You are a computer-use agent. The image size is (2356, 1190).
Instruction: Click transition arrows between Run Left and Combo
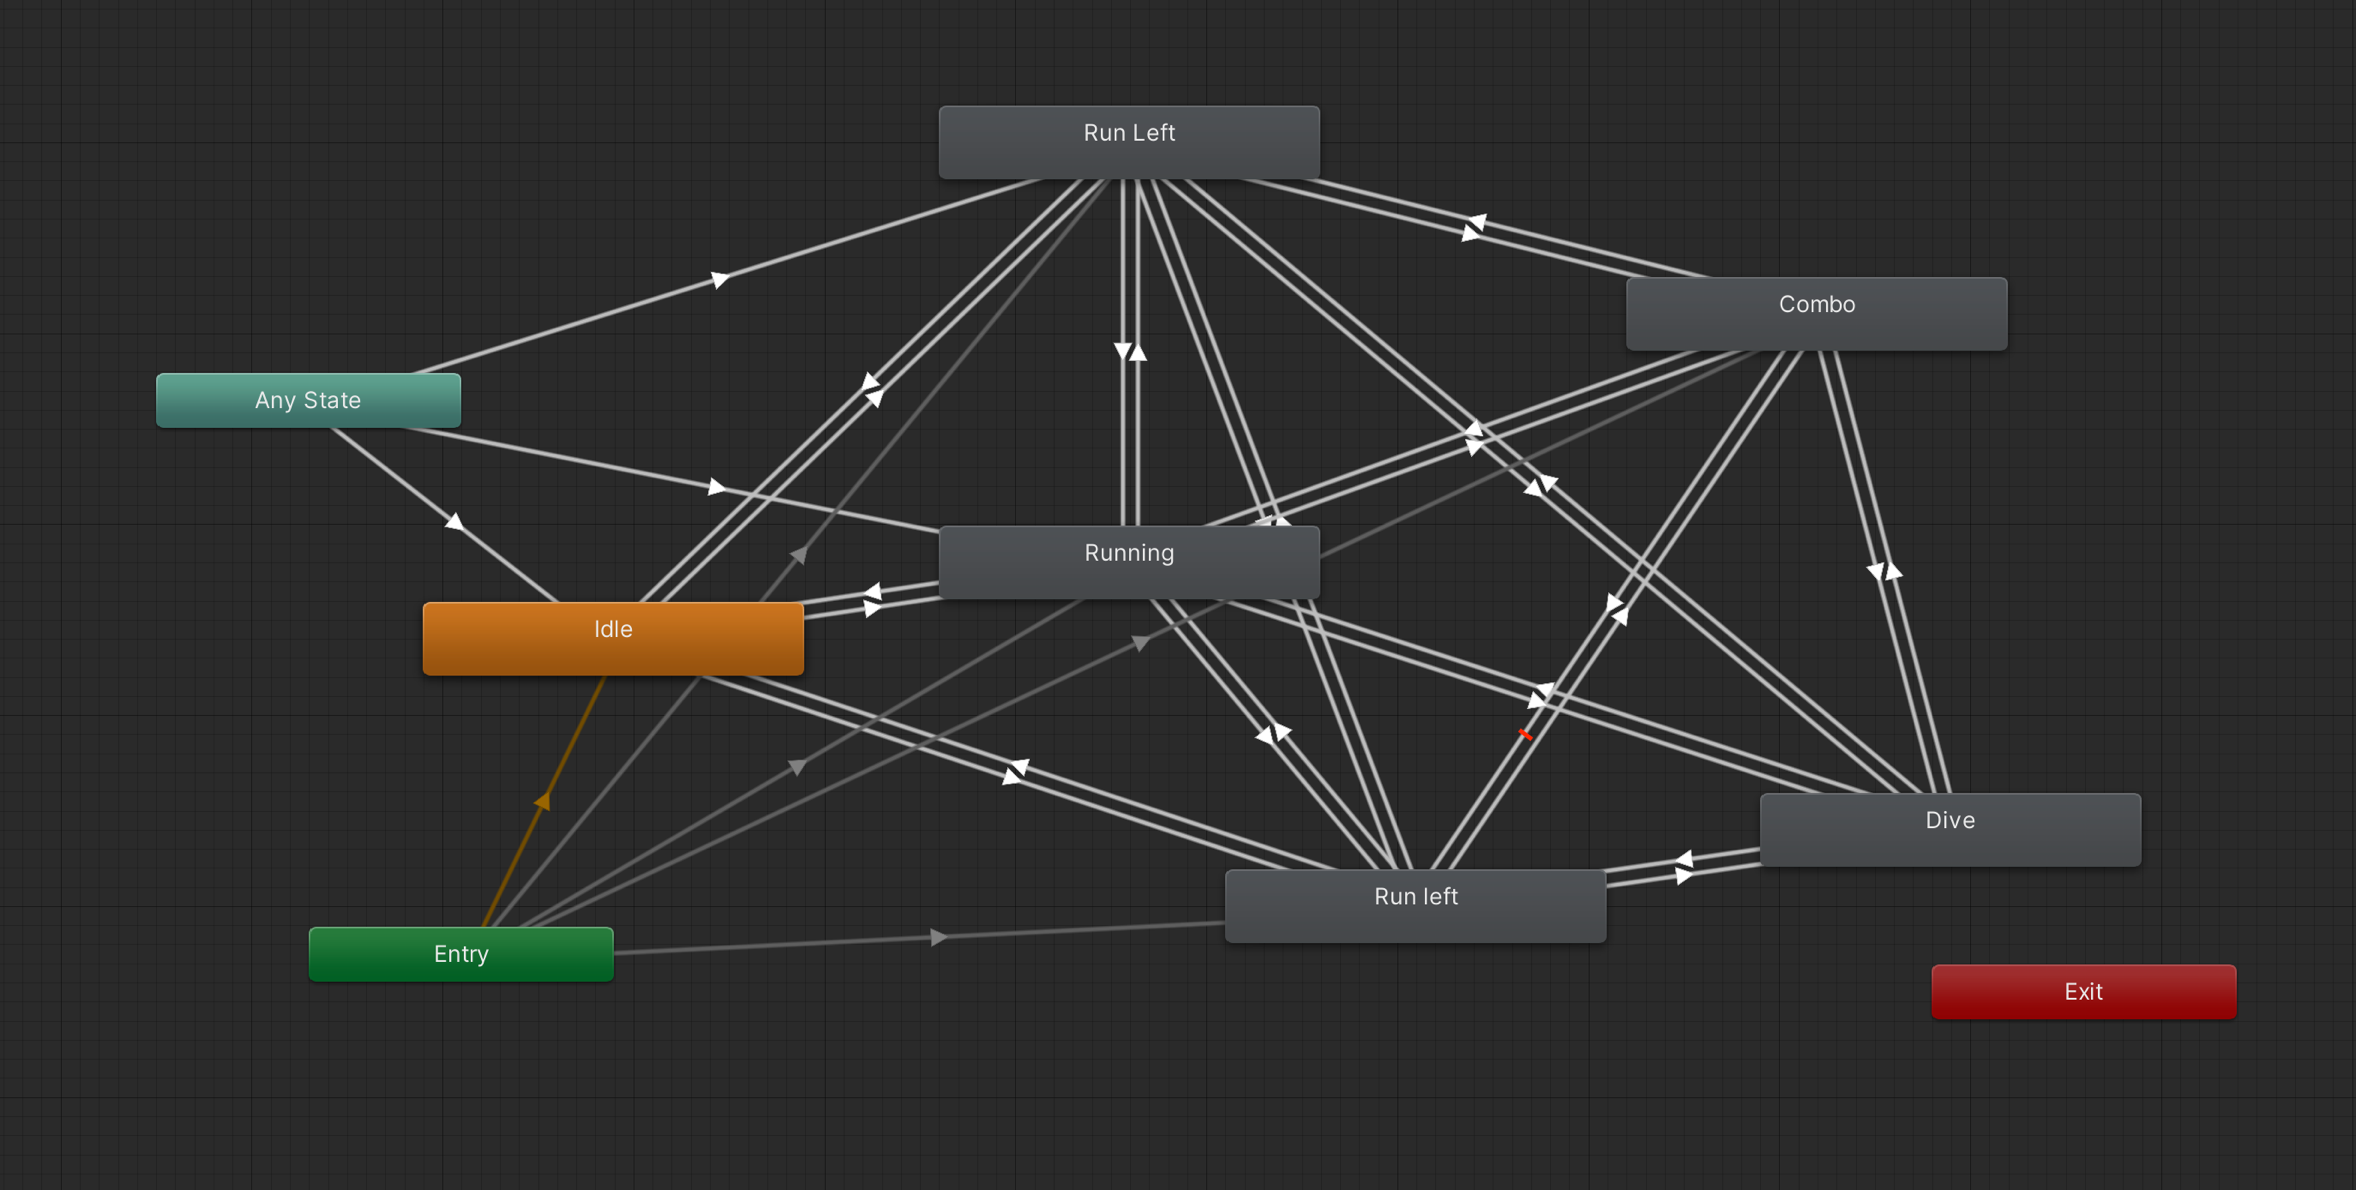pos(1473,227)
